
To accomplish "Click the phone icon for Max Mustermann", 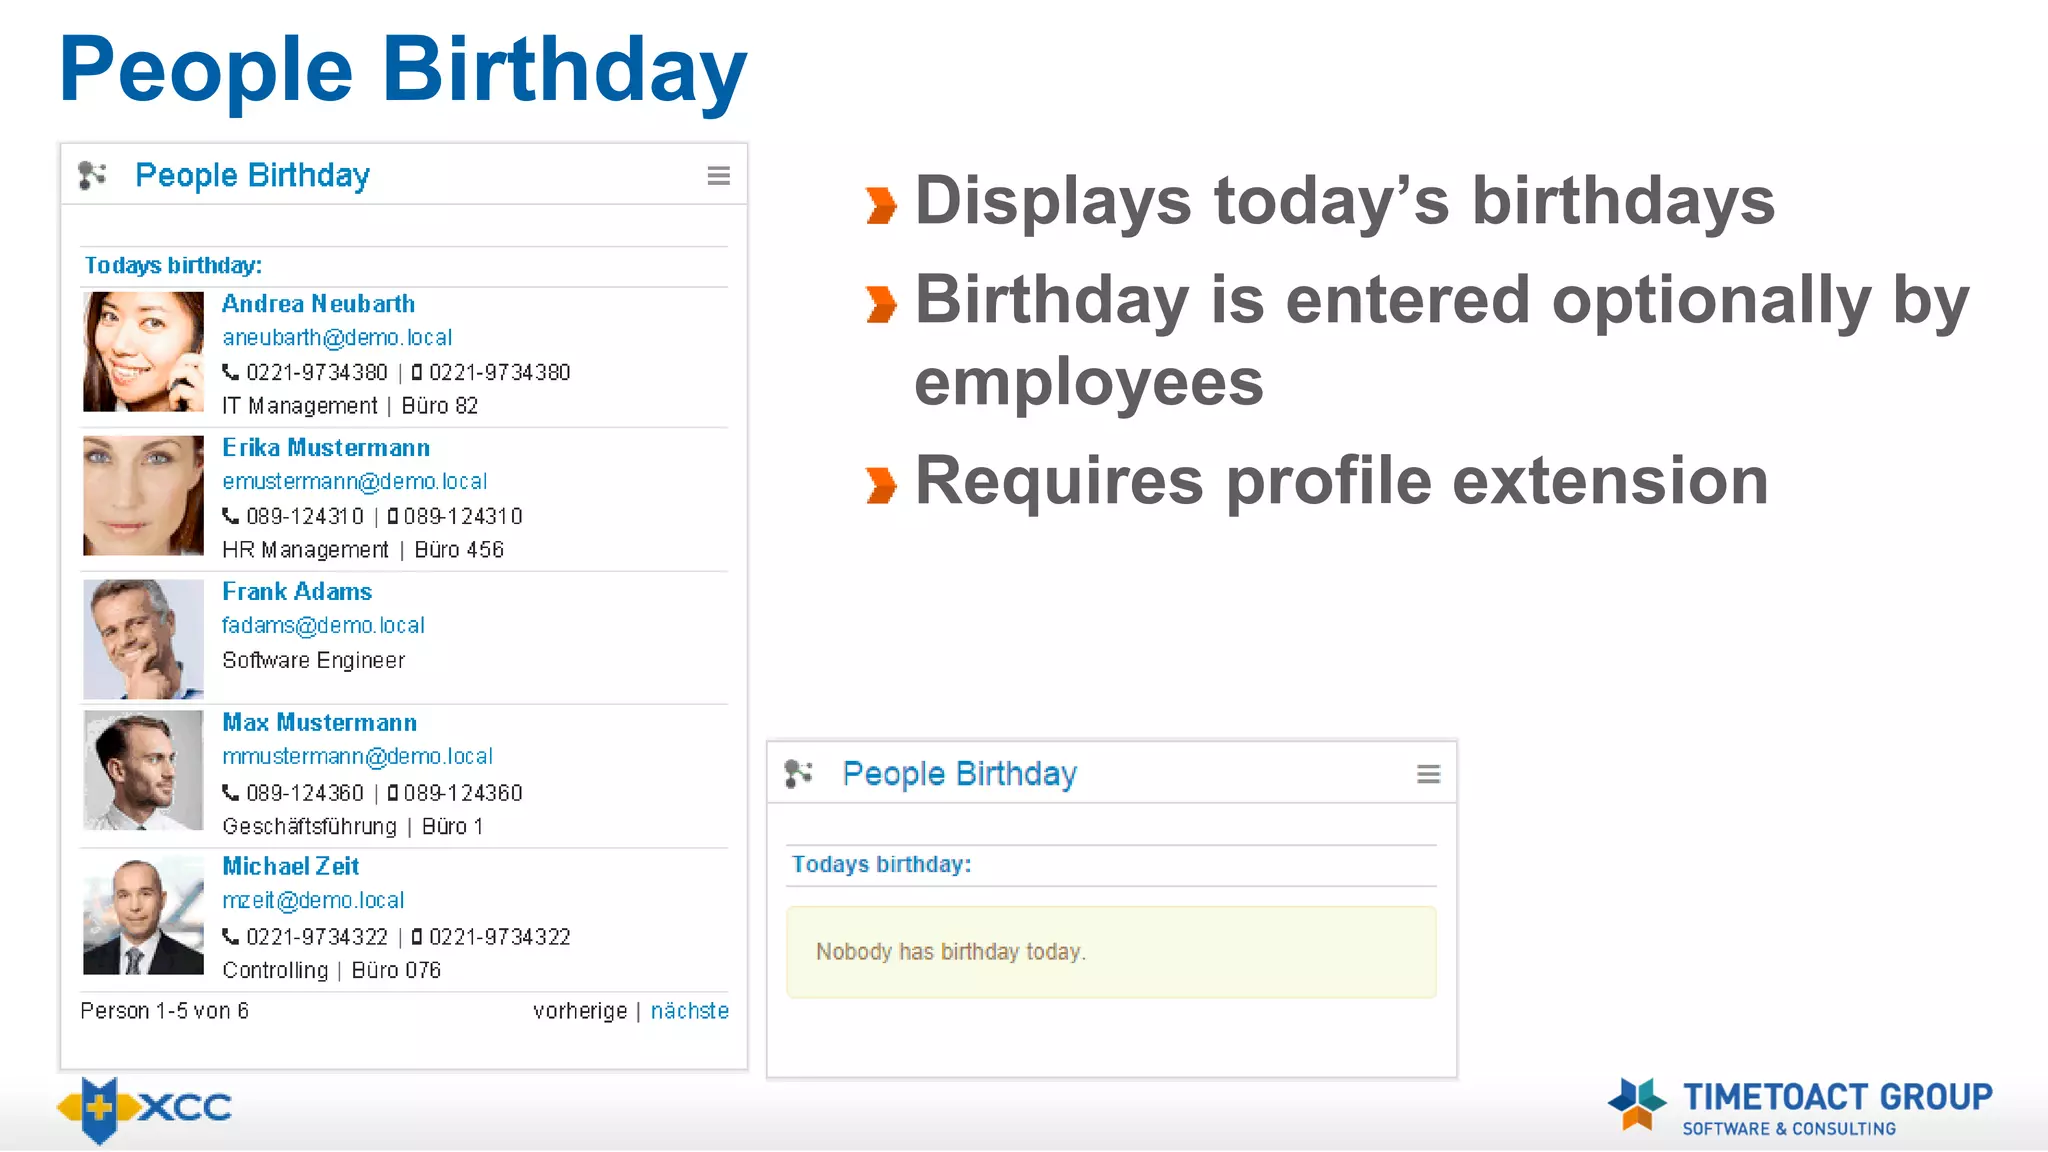I will click(x=231, y=793).
